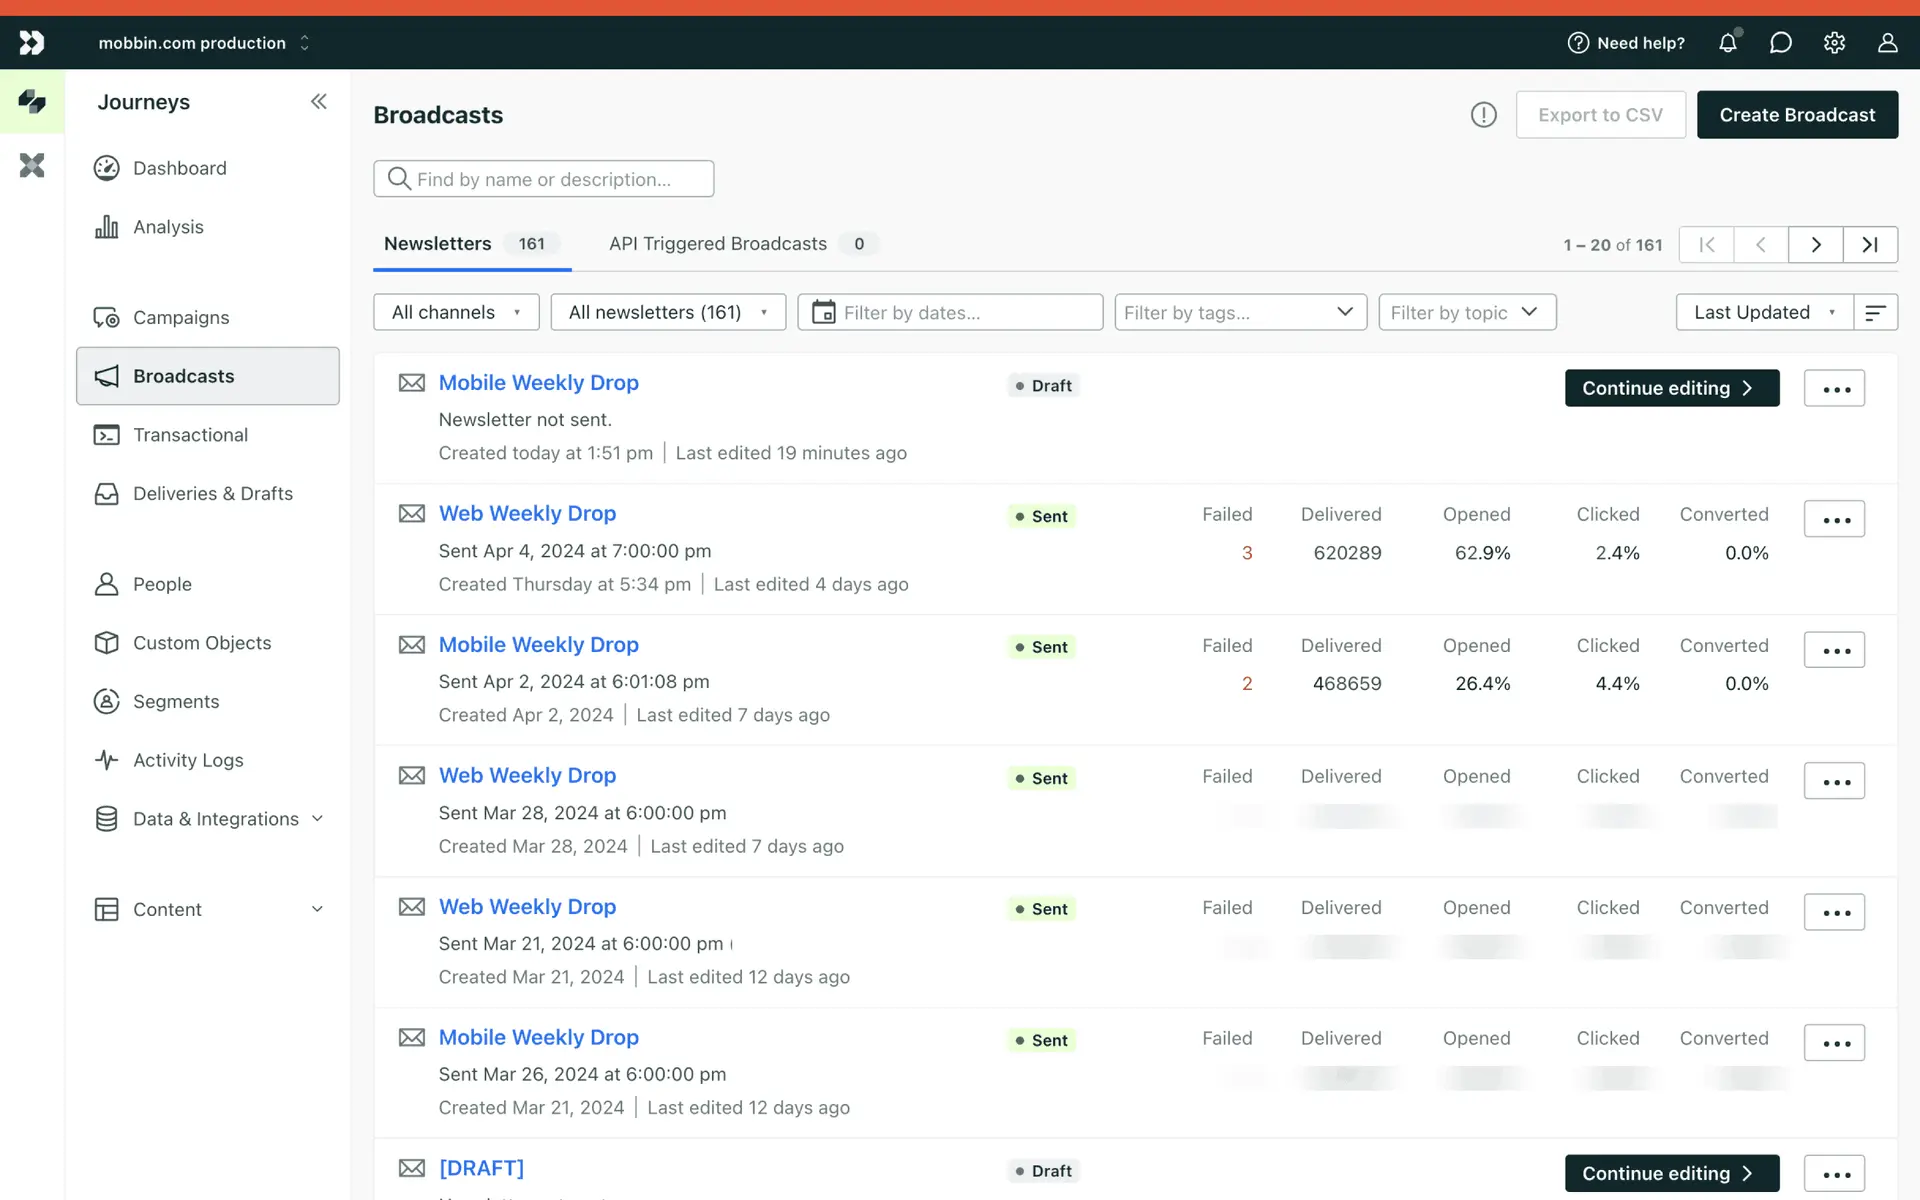The height and width of the screenshot is (1200, 1920).
Task: Open the All channels dropdown
Action: point(456,312)
